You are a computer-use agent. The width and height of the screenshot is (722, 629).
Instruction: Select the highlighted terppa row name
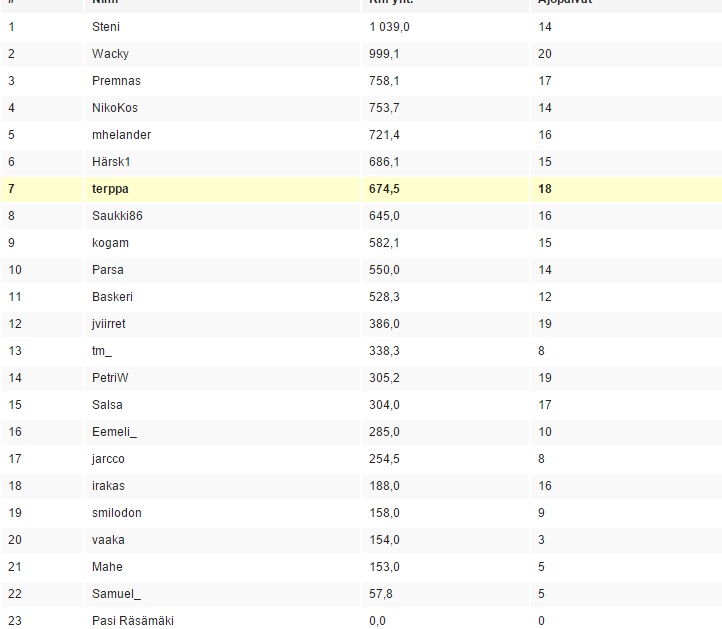tap(110, 189)
